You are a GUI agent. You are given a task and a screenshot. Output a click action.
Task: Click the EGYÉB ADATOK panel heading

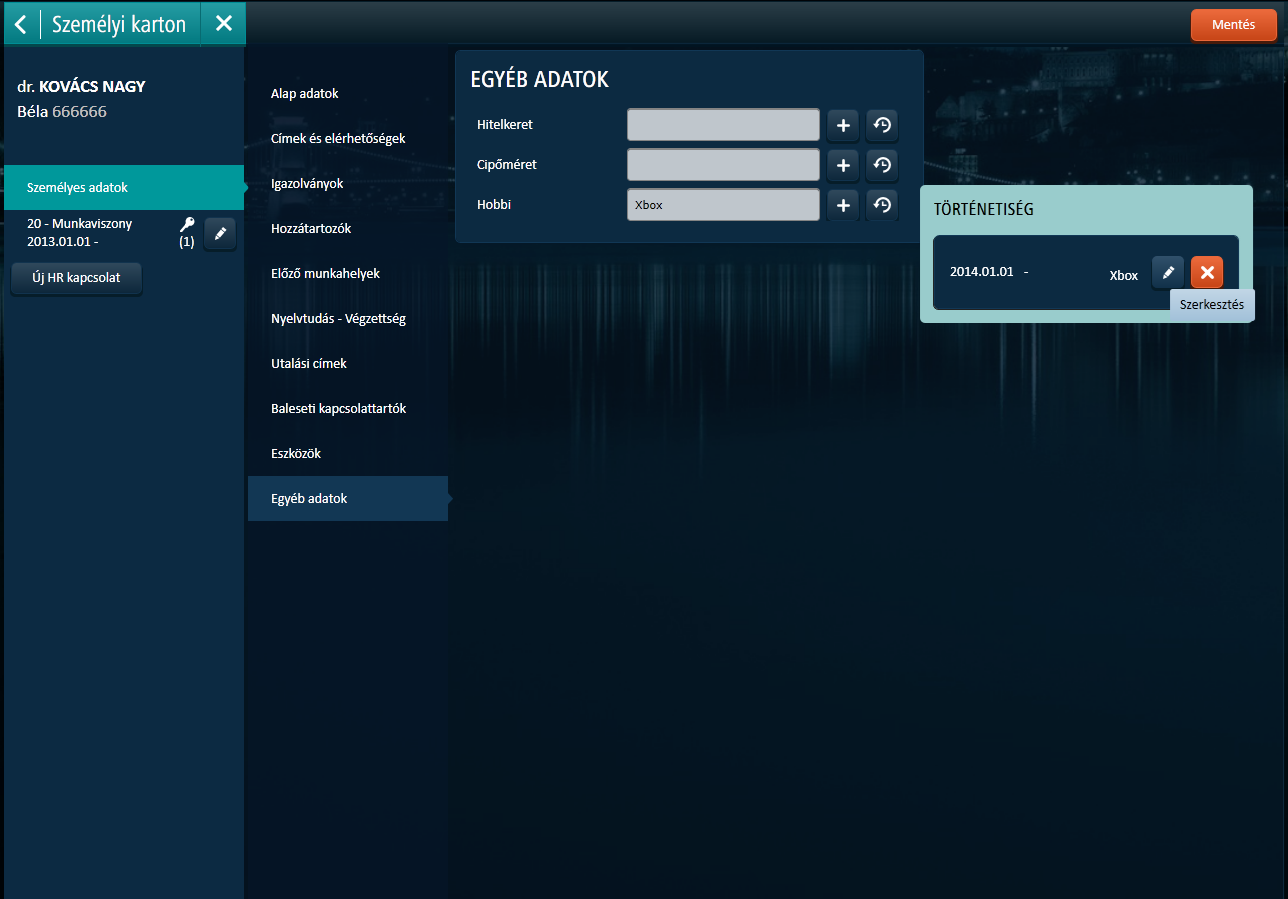click(x=540, y=80)
